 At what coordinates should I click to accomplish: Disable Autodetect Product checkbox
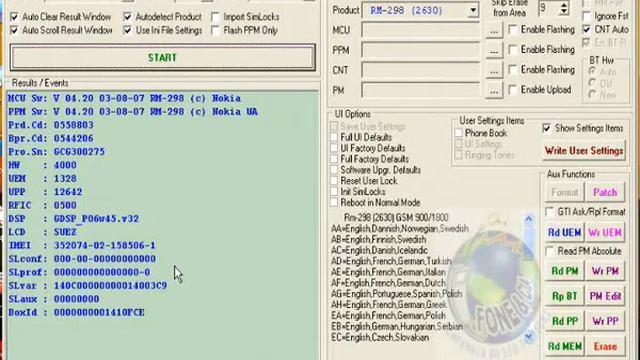tap(128, 17)
